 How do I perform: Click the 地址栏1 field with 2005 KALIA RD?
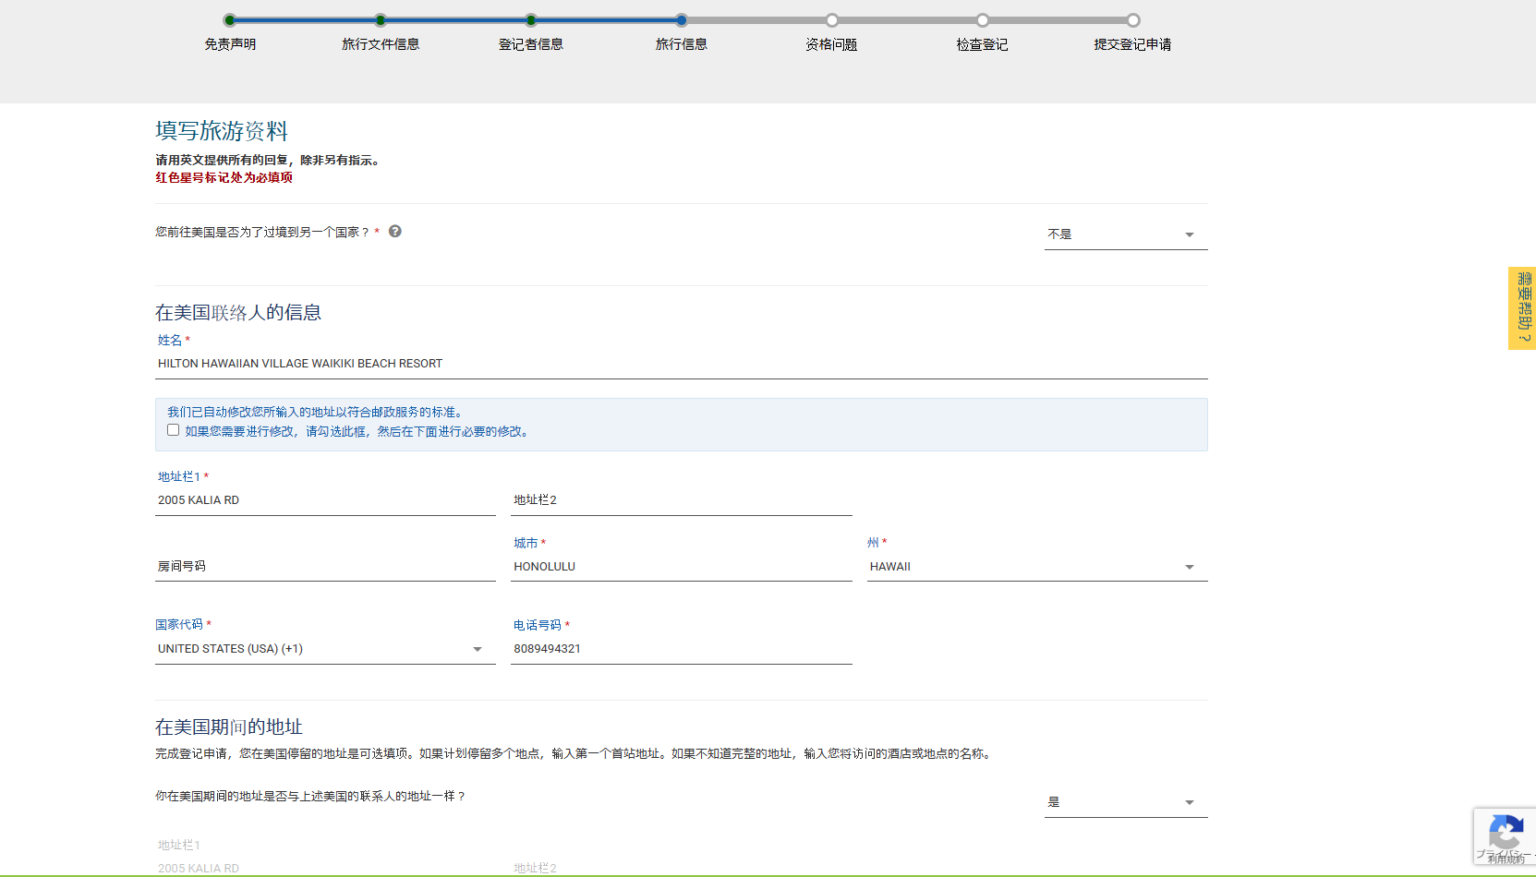(324, 500)
